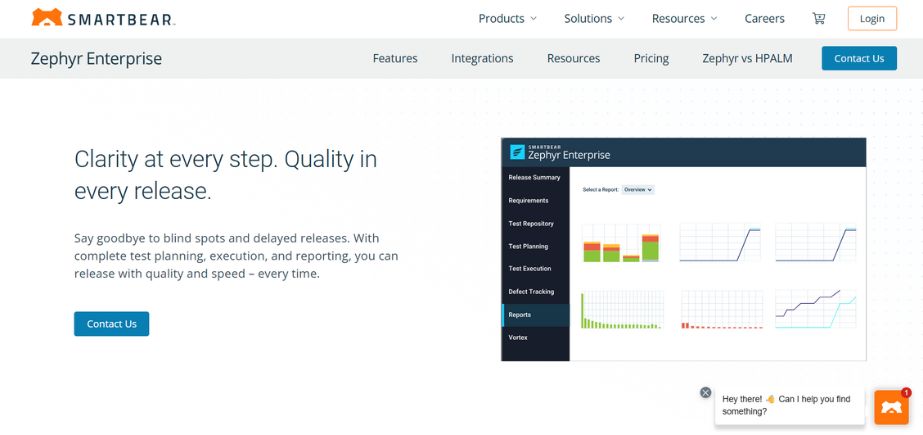The width and height of the screenshot is (923, 435).
Task: Open the shopping cart icon
Action: tap(818, 18)
